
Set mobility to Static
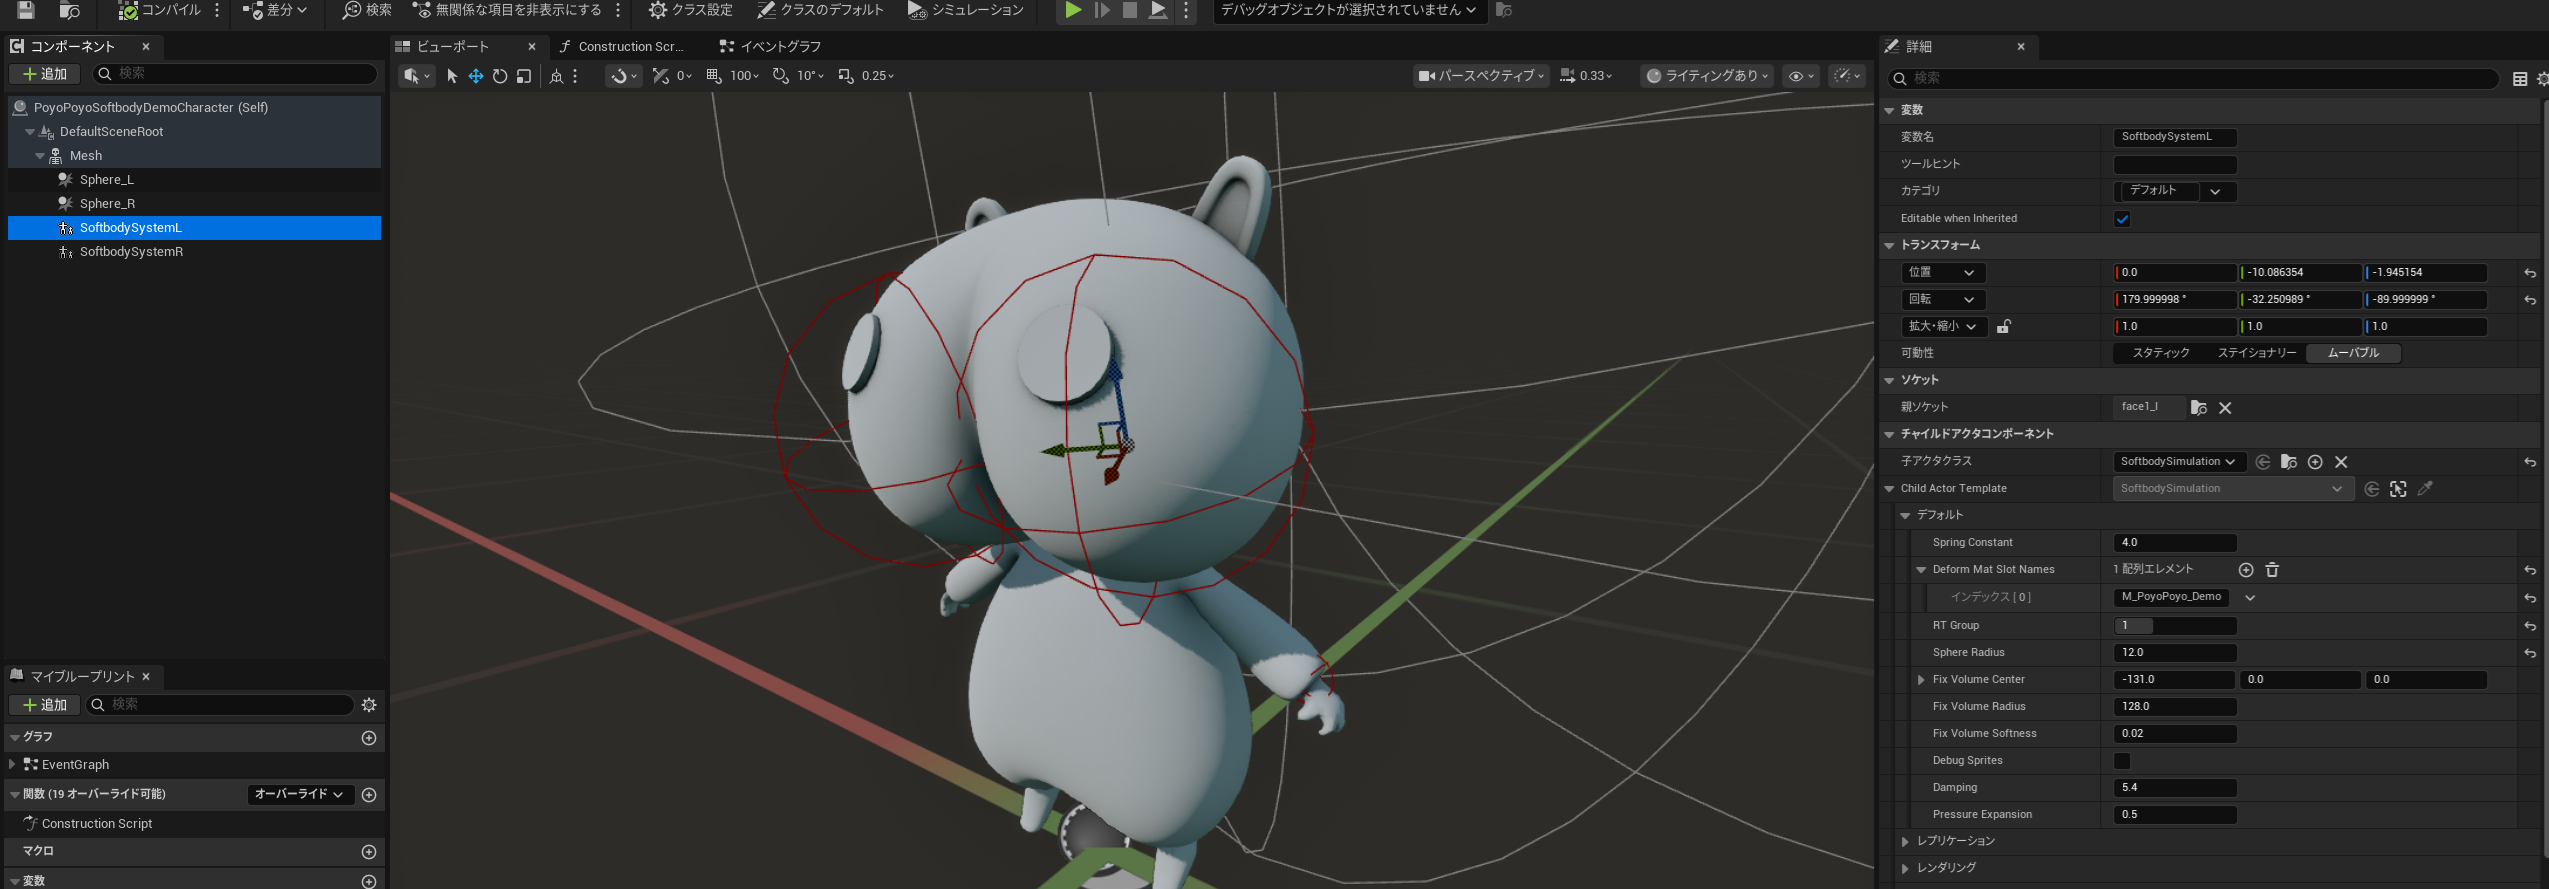coord(2161,353)
